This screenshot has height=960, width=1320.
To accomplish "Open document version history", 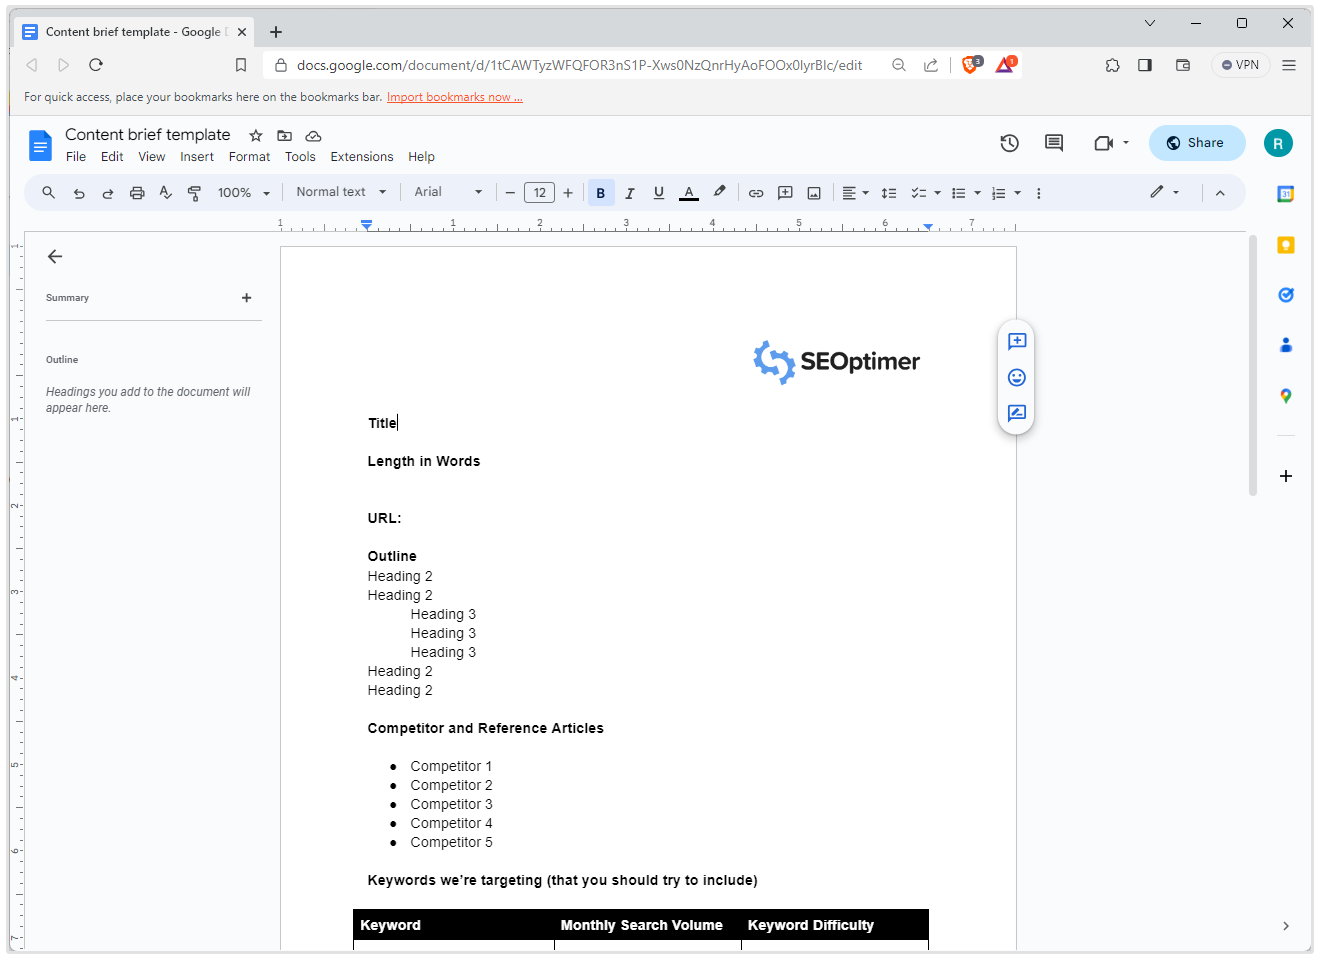I will (x=1009, y=143).
